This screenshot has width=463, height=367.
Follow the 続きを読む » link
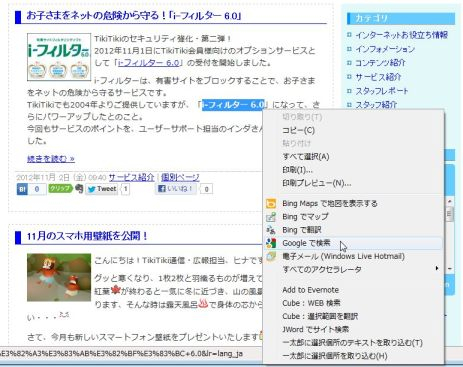[51, 159]
